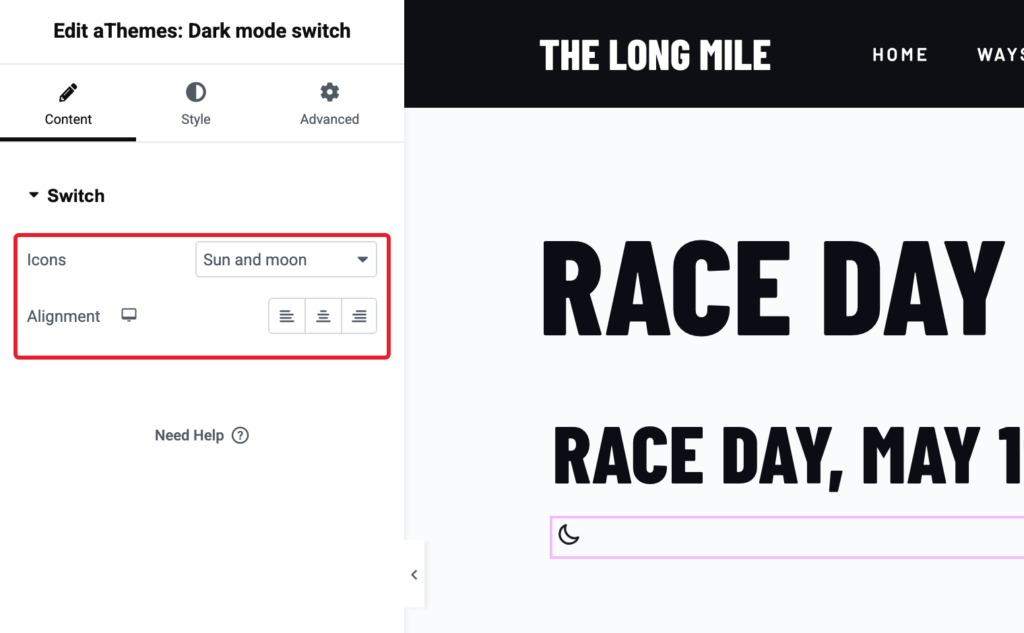Go to the HOME nav link
The height and width of the screenshot is (633, 1024).
900,55
